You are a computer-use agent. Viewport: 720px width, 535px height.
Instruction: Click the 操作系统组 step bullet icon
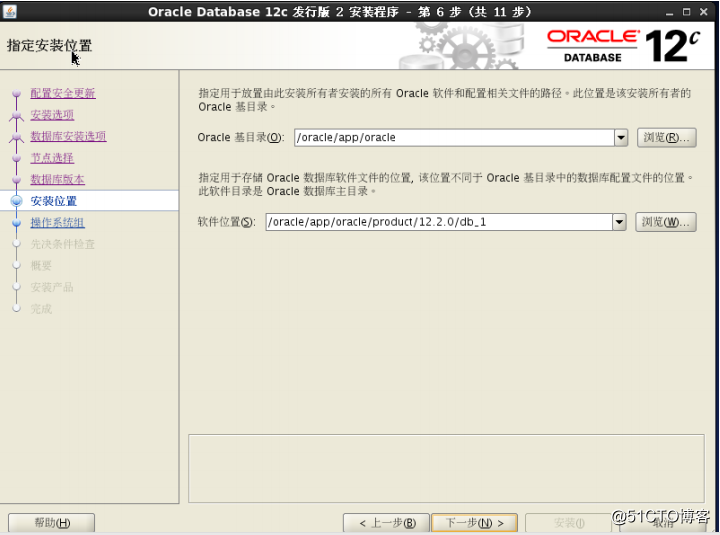[17, 223]
